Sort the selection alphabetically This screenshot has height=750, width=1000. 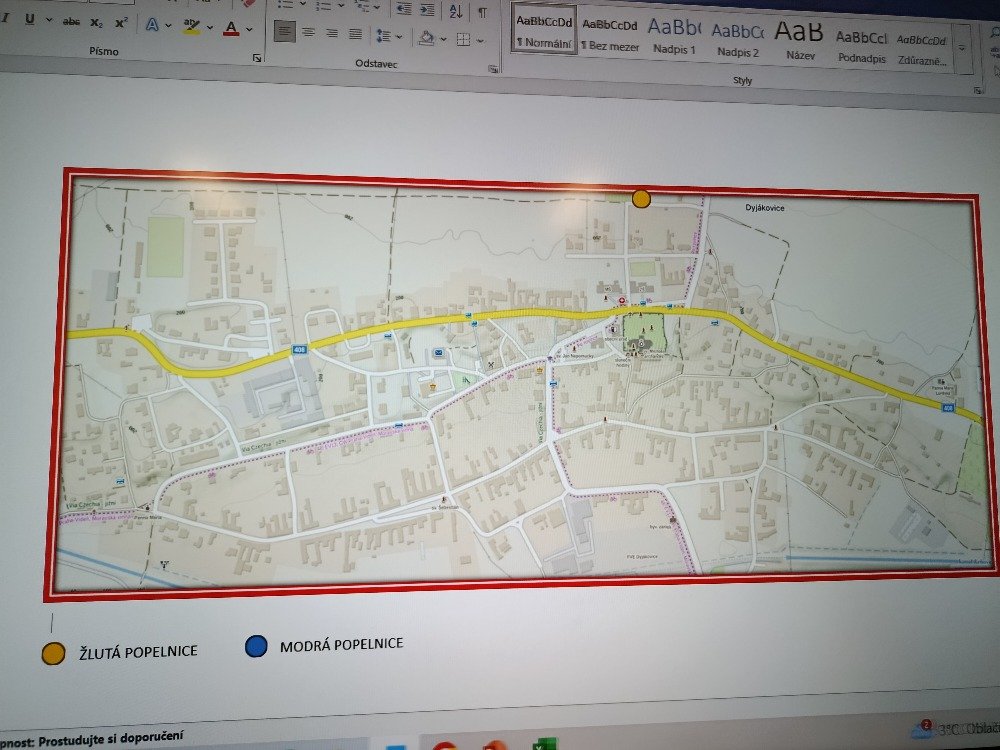(455, 12)
